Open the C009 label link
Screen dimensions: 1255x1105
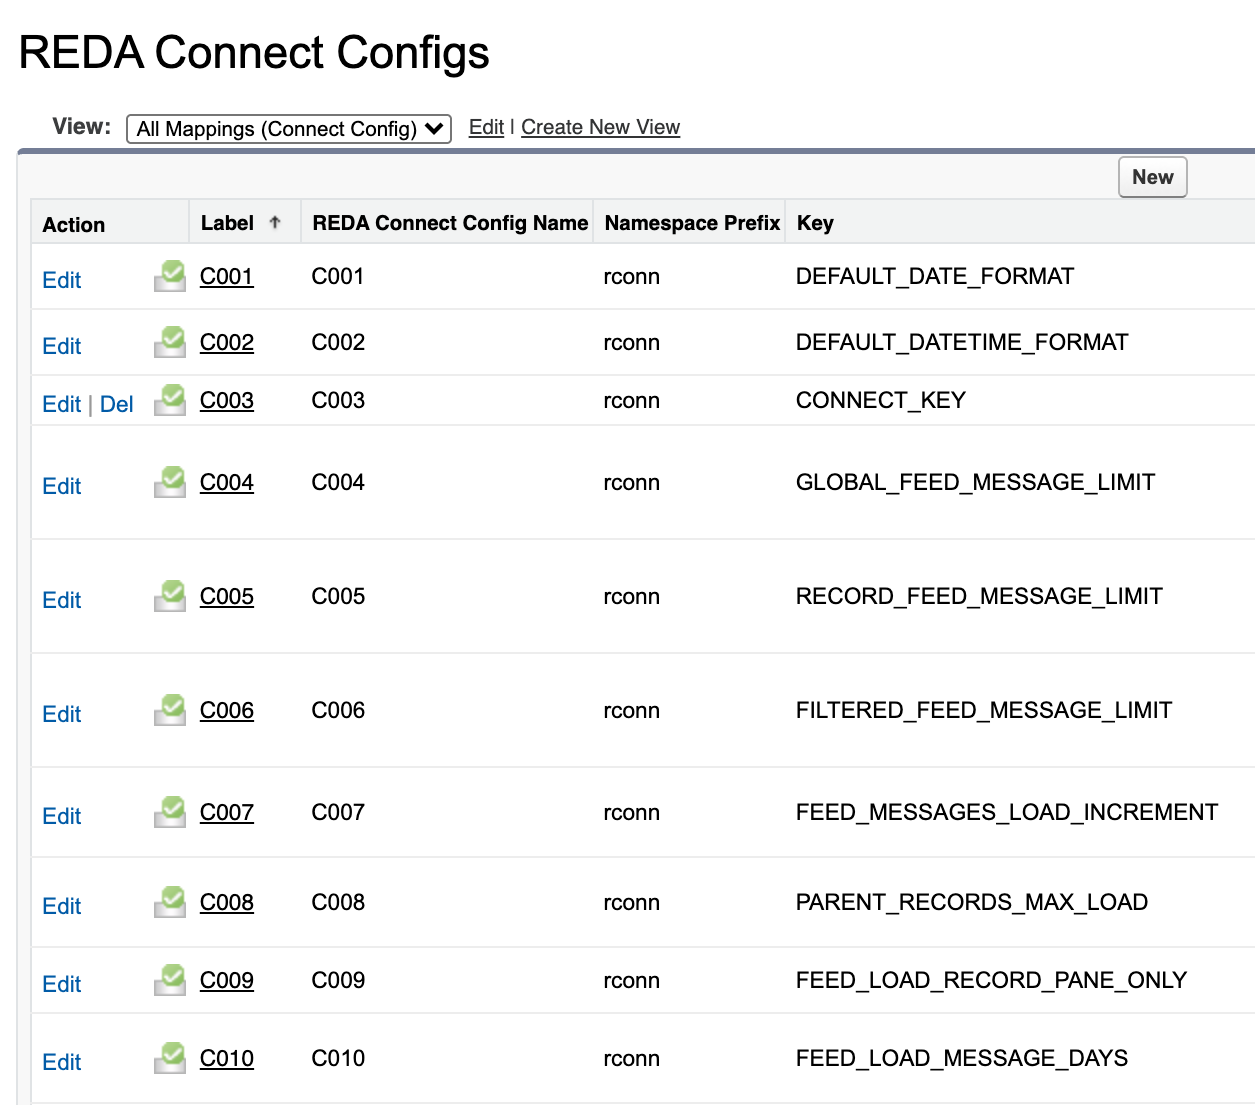227,980
